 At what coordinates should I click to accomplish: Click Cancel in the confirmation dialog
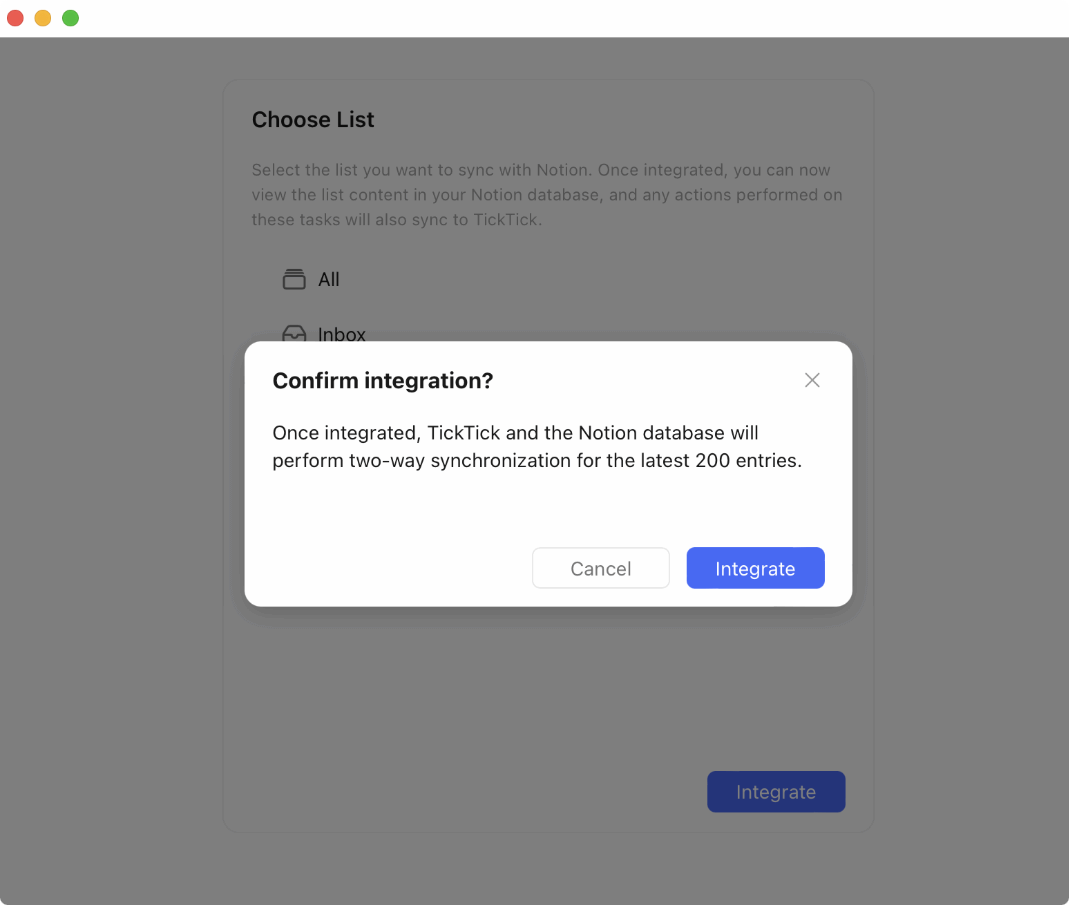pyautogui.click(x=601, y=568)
